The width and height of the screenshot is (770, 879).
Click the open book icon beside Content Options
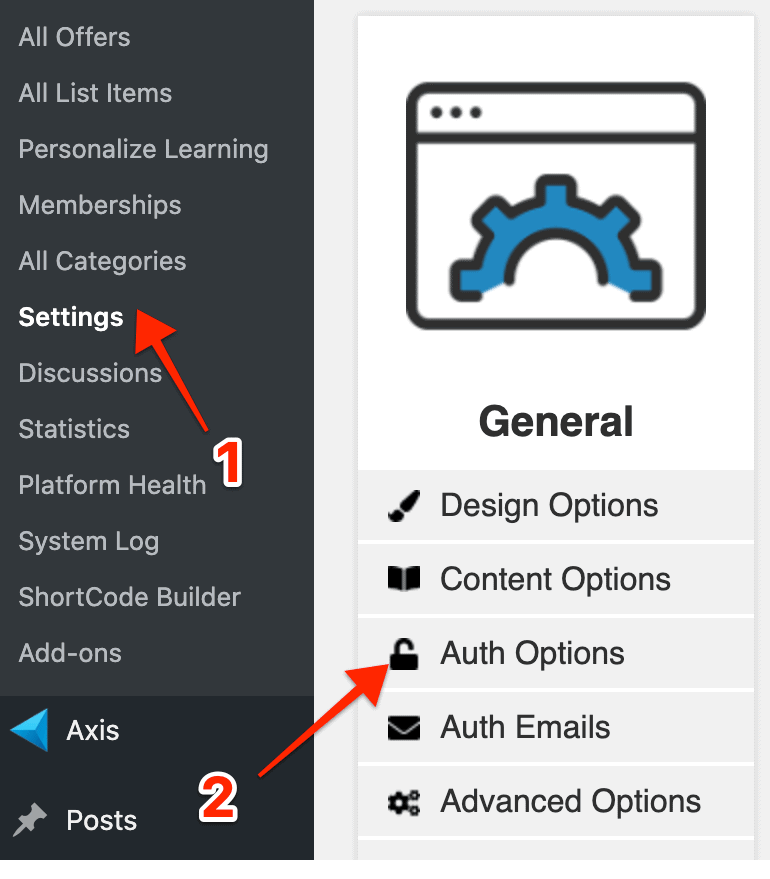403,579
